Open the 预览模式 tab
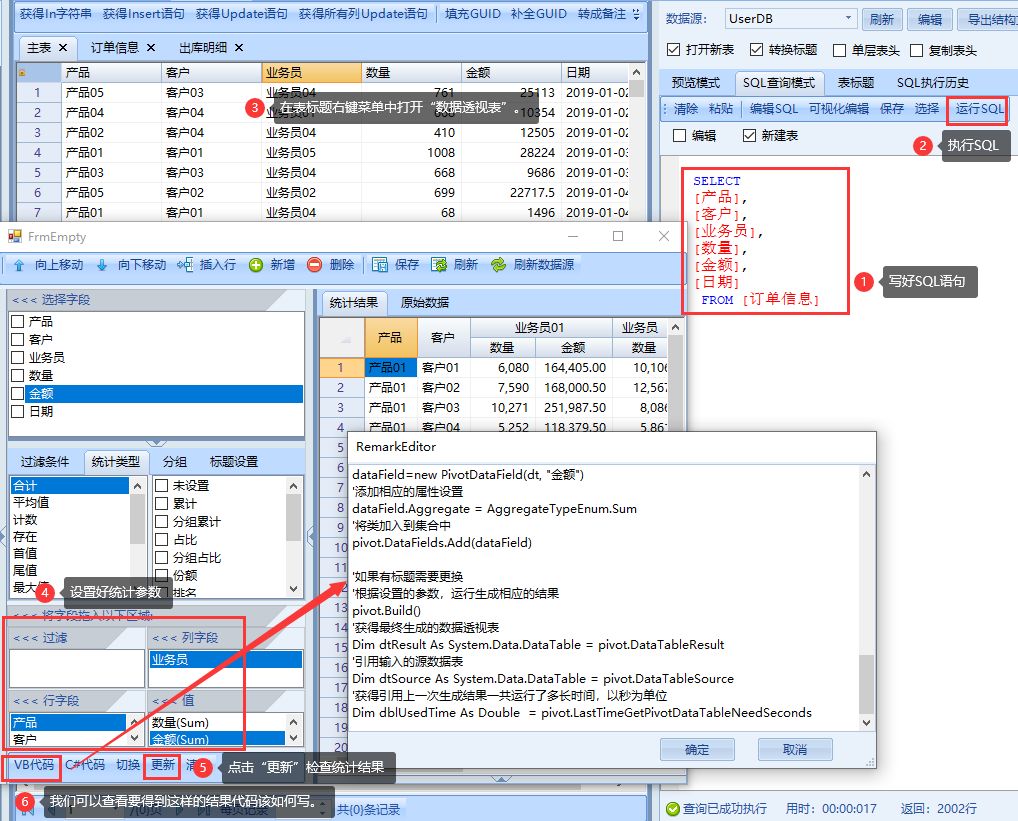The image size is (1018, 821). point(696,82)
